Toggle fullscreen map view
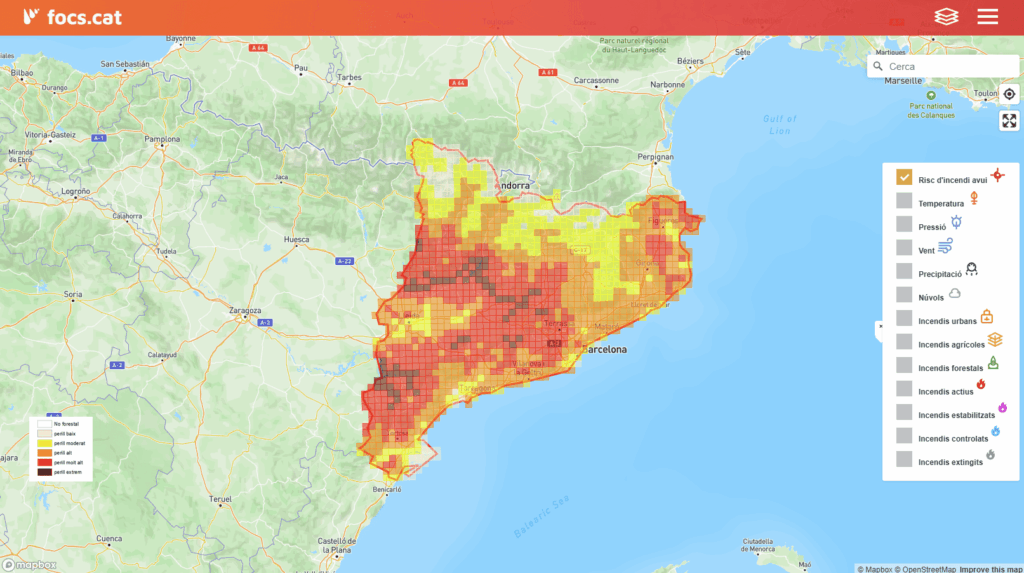The height and width of the screenshot is (573, 1024). (1009, 121)
